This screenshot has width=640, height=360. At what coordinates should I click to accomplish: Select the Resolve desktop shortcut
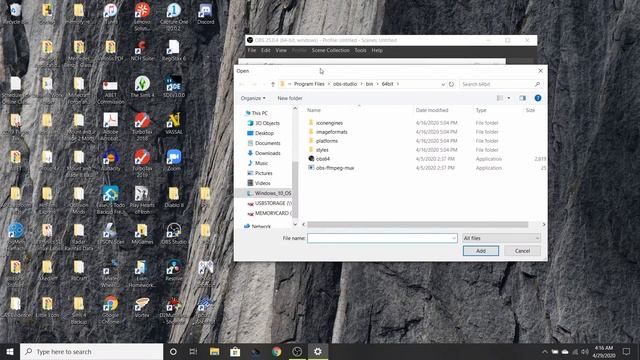coord(173,271)
